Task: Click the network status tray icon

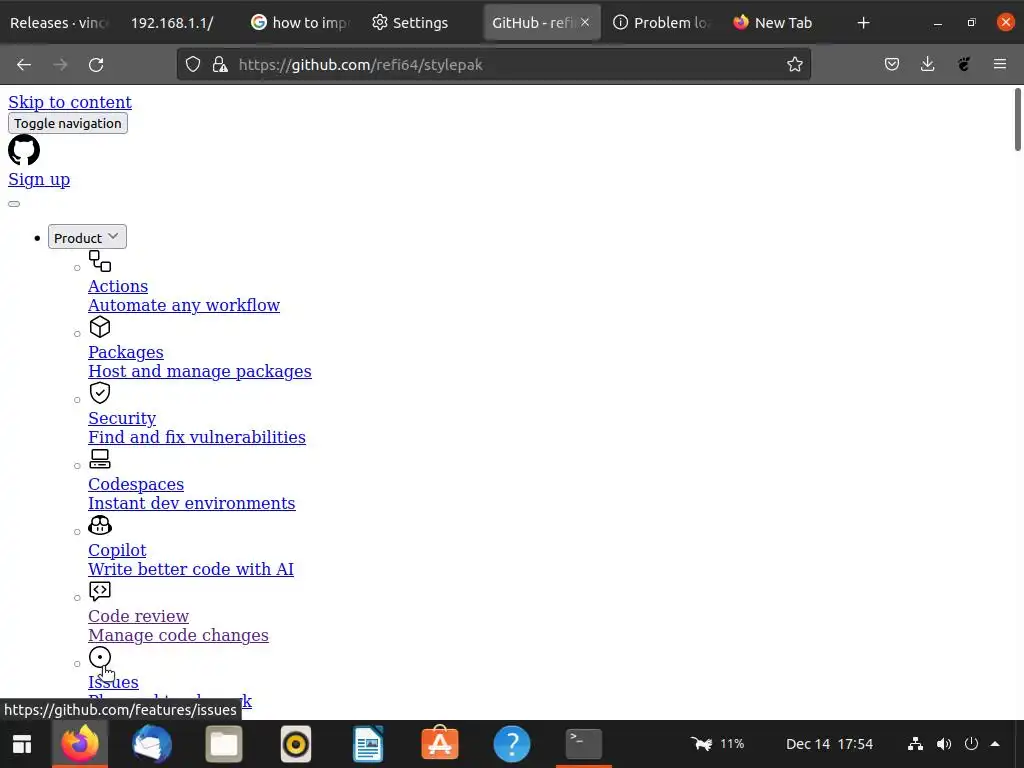Action: (916, 744)
